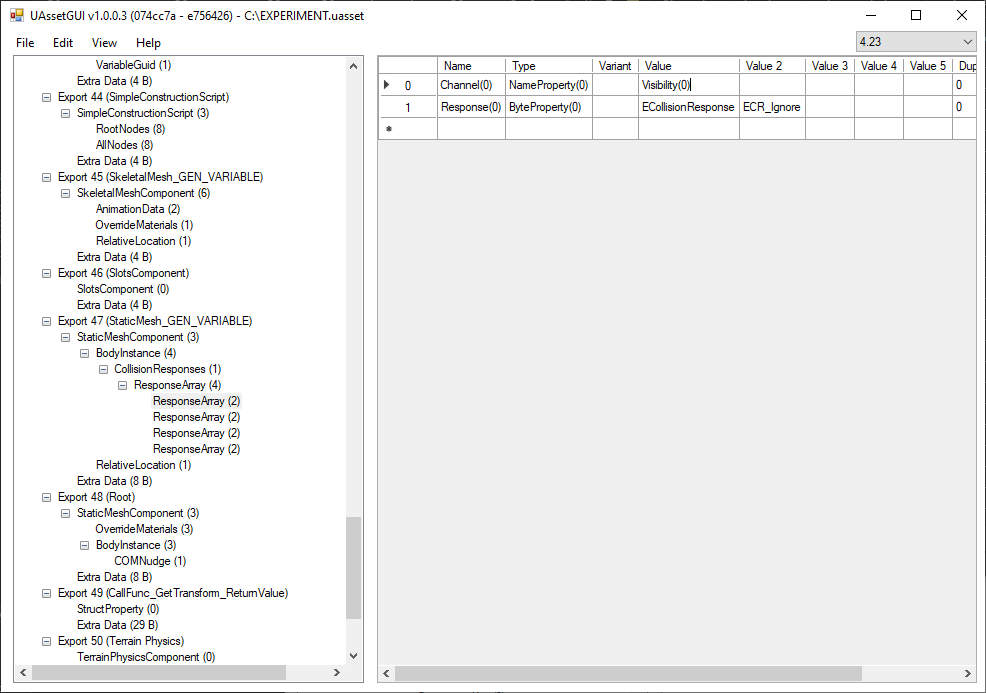986x693 pixels.
Task: Click the ECollisionResponse value cell
Action: pyautogui.click(x=689, y=107)
